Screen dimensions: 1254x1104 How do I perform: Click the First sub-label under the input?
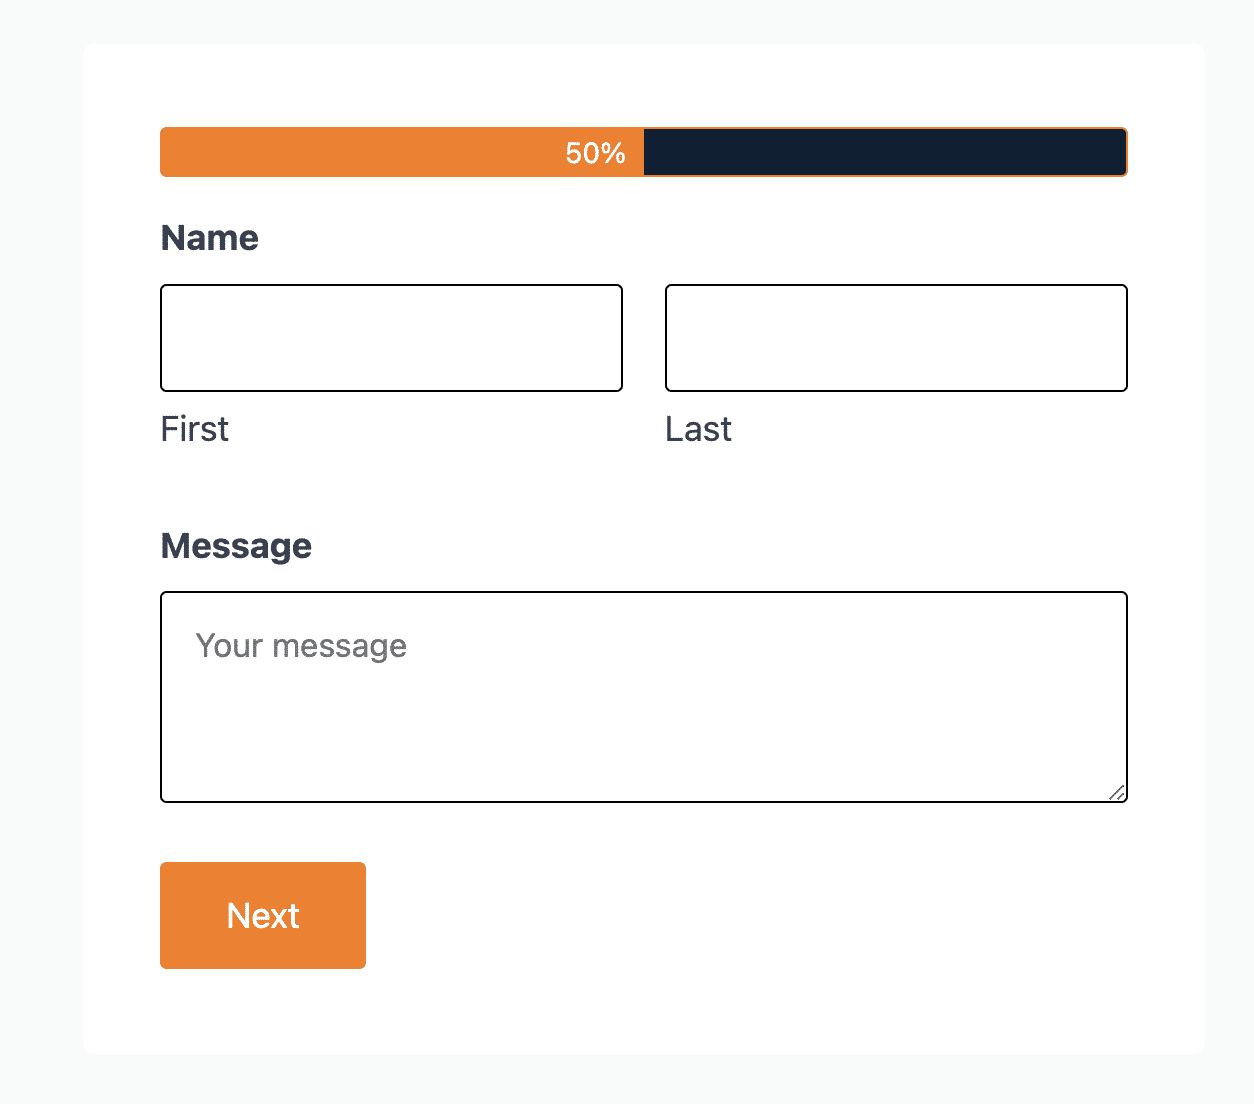tap(195, 429)
